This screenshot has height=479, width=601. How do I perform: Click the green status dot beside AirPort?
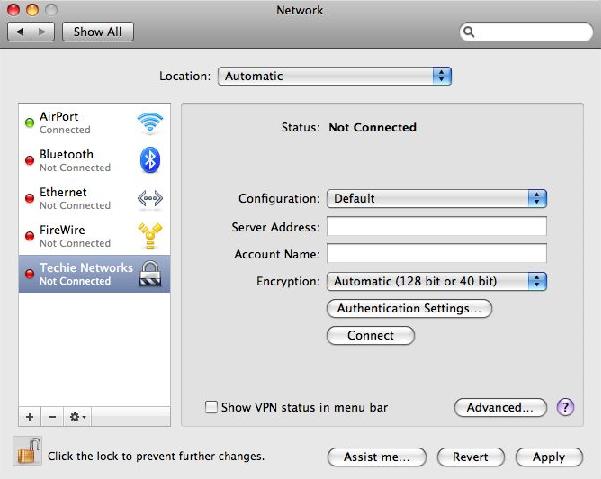30,123
